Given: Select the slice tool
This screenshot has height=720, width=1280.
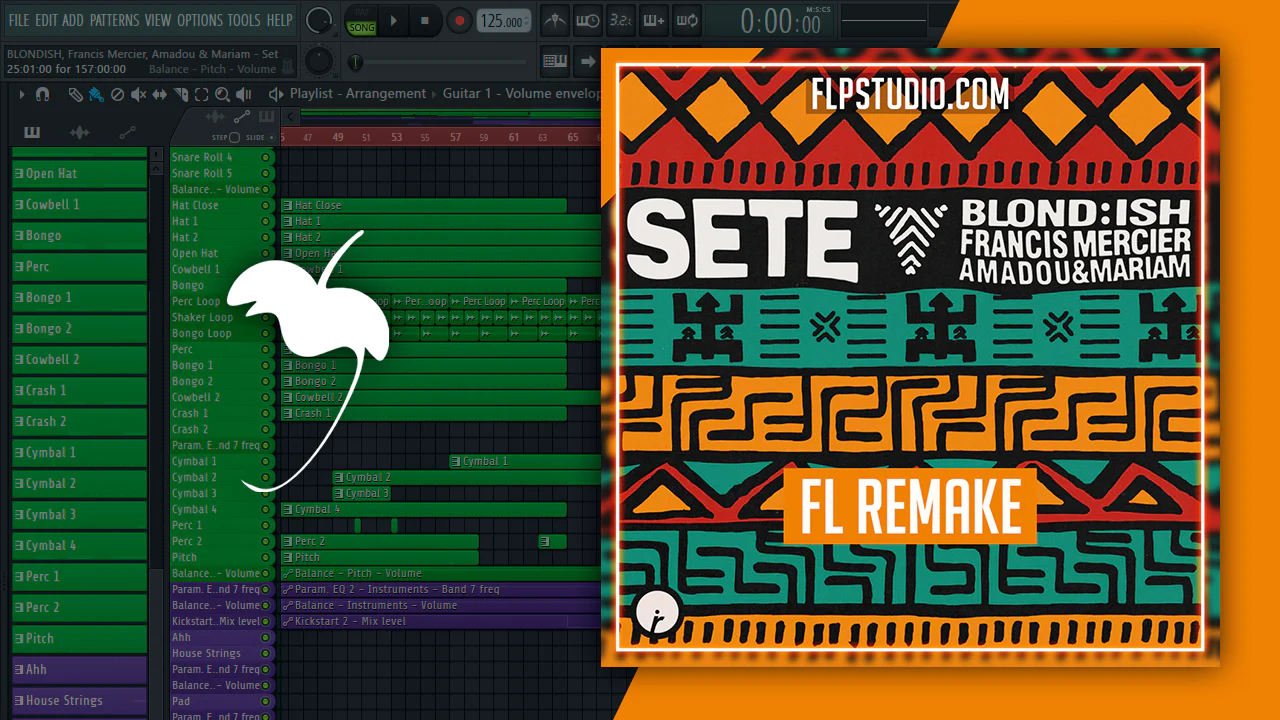Looking at the screenshot, I should (181, 94).
